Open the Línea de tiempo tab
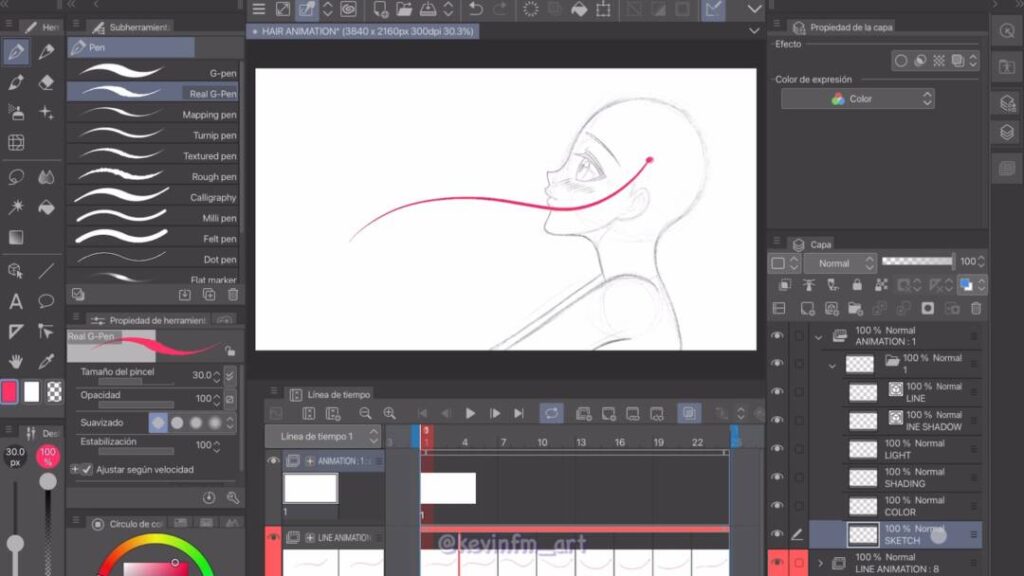 (330, 394)
